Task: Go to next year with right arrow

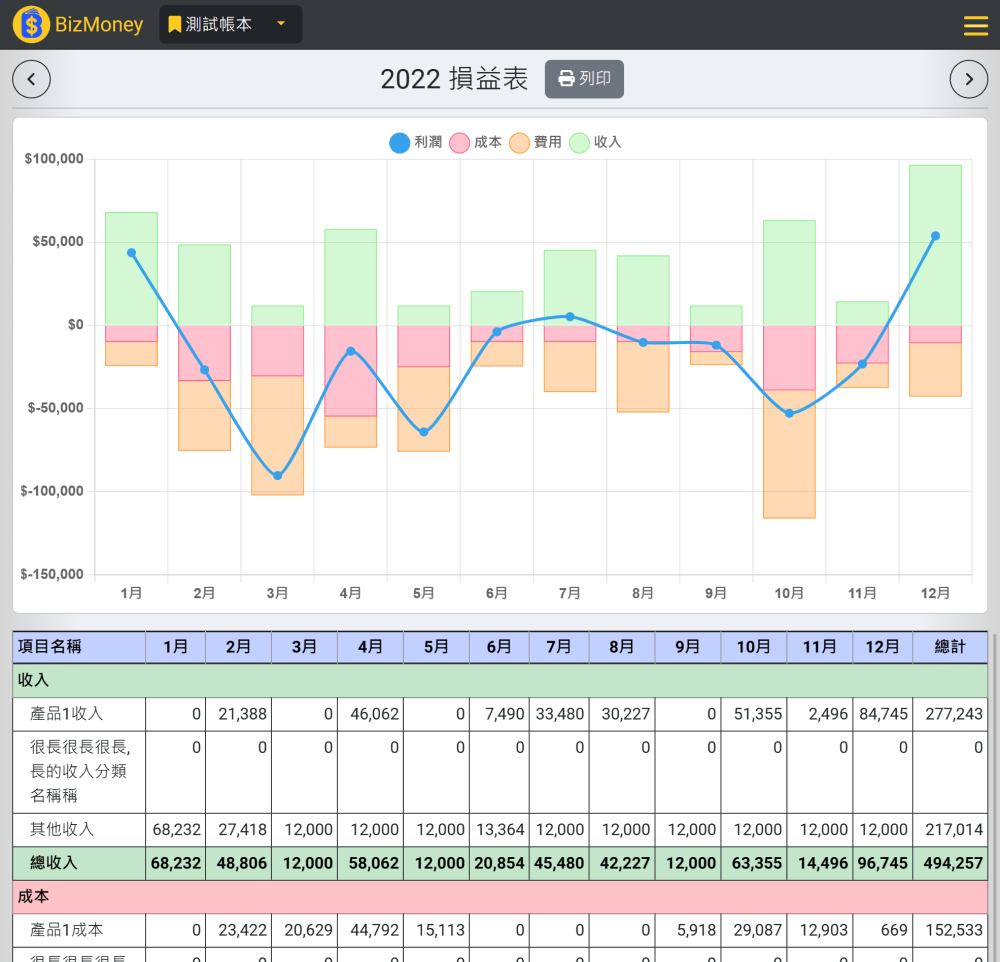Action: [969, 79]
